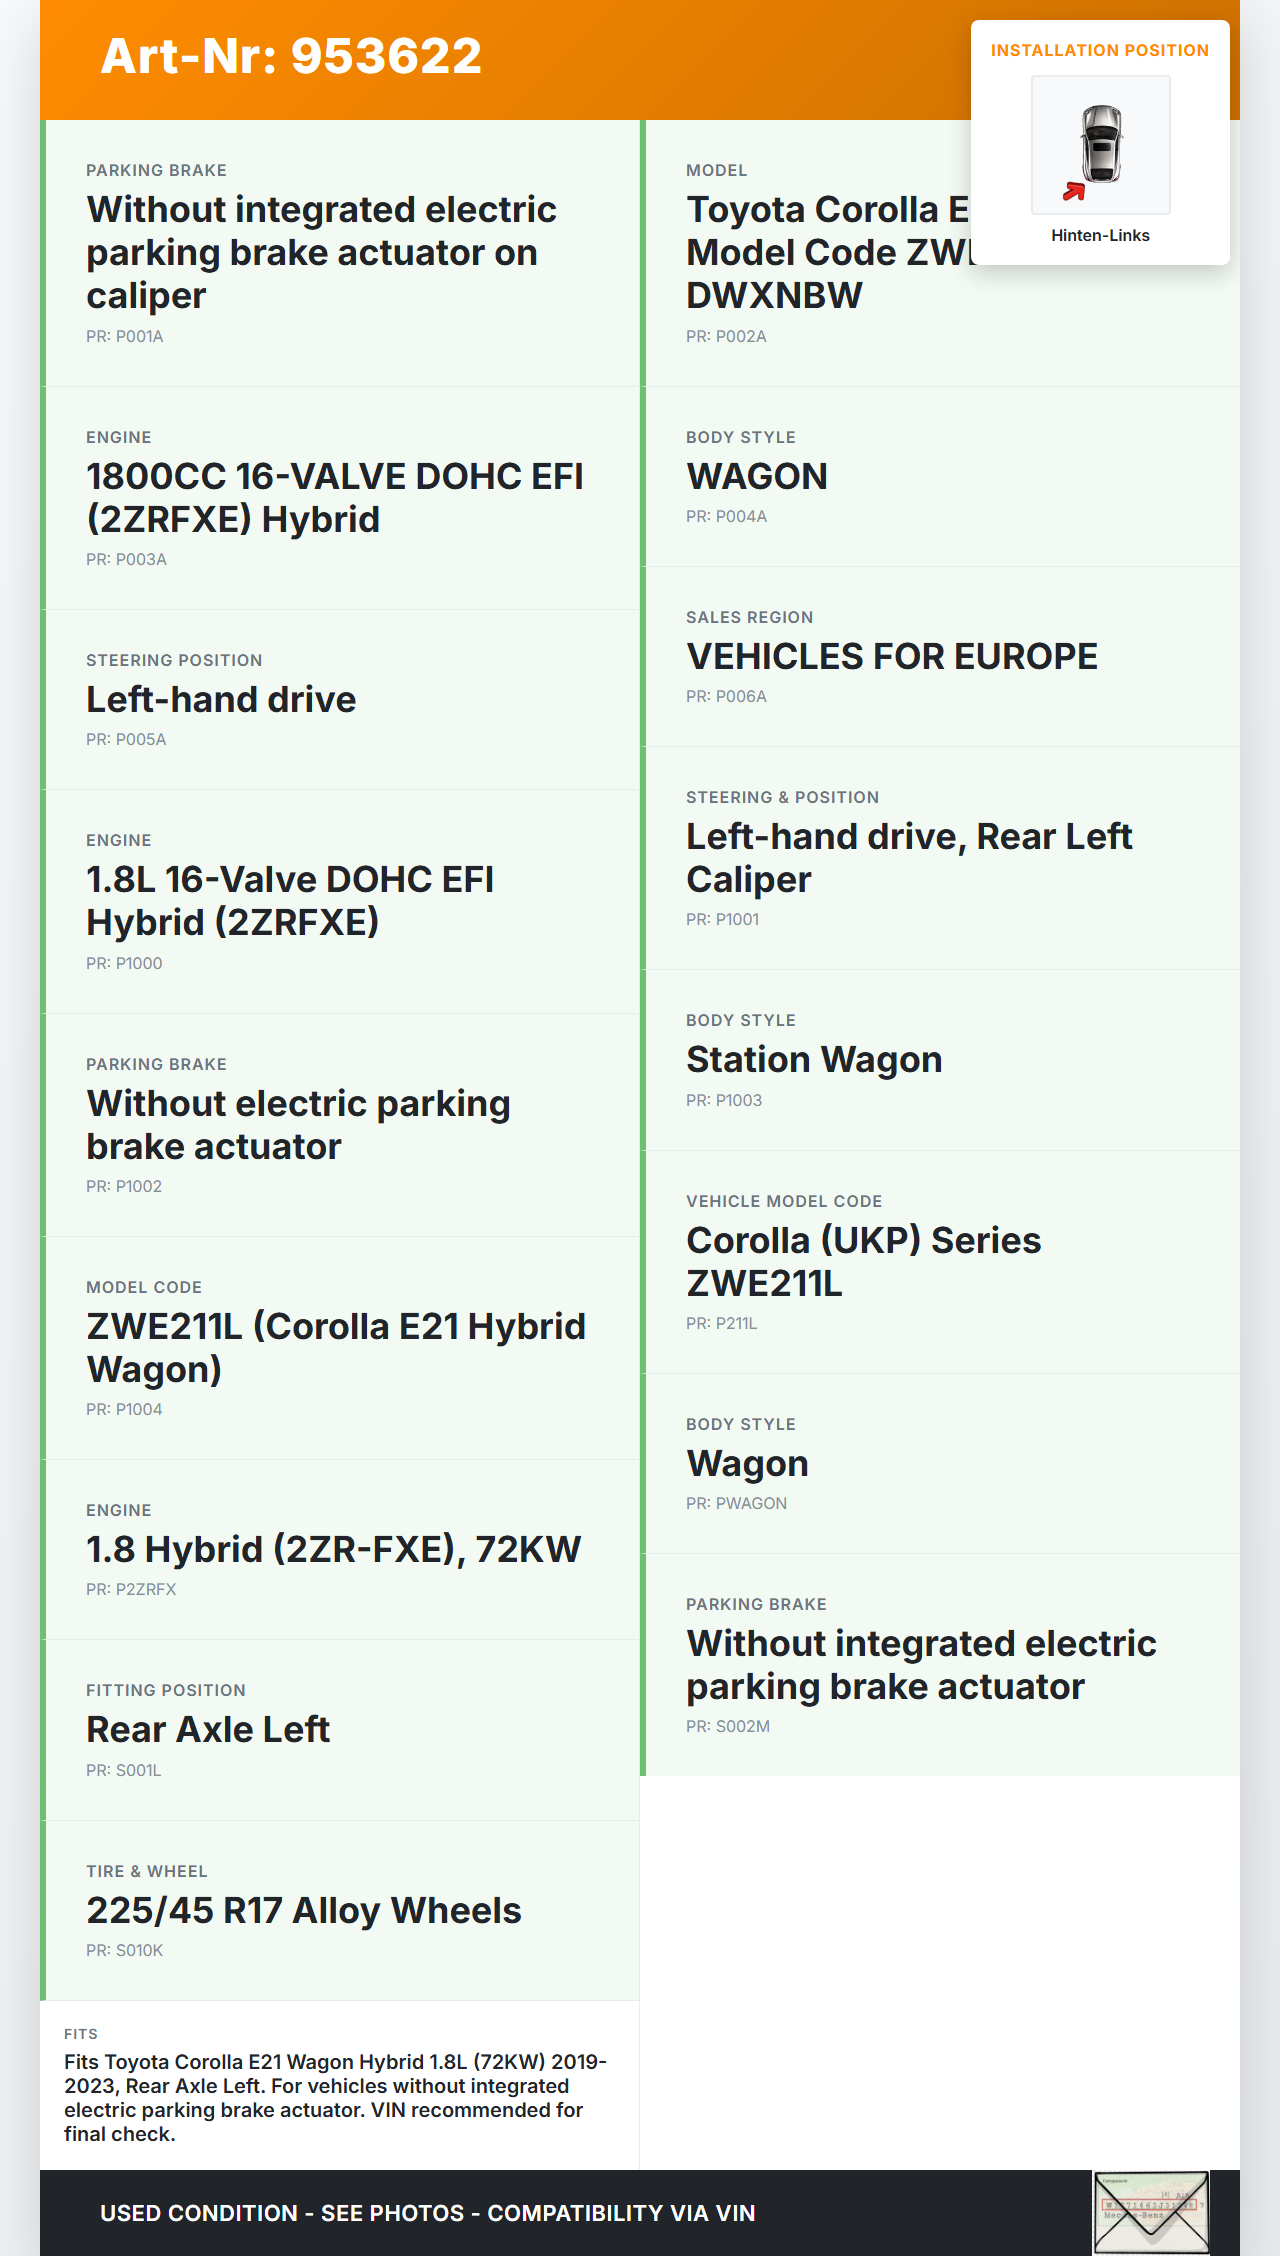Click the USED CONDITION footer banner text
1280x2256 pixels.
click(427, 2213)
